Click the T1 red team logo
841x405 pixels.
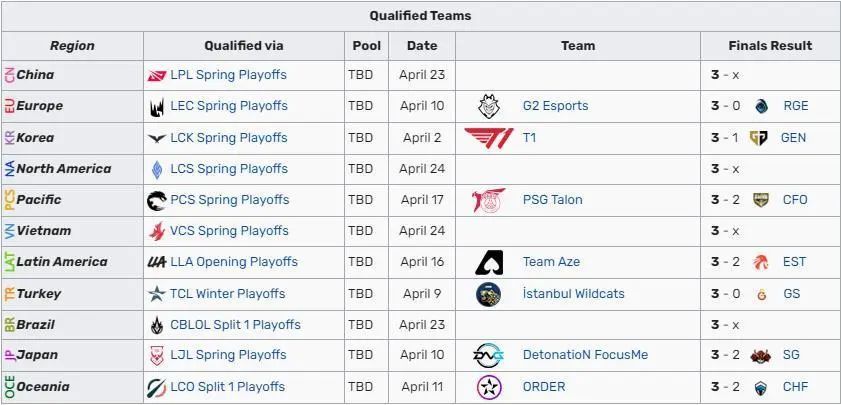click(489, 138)
